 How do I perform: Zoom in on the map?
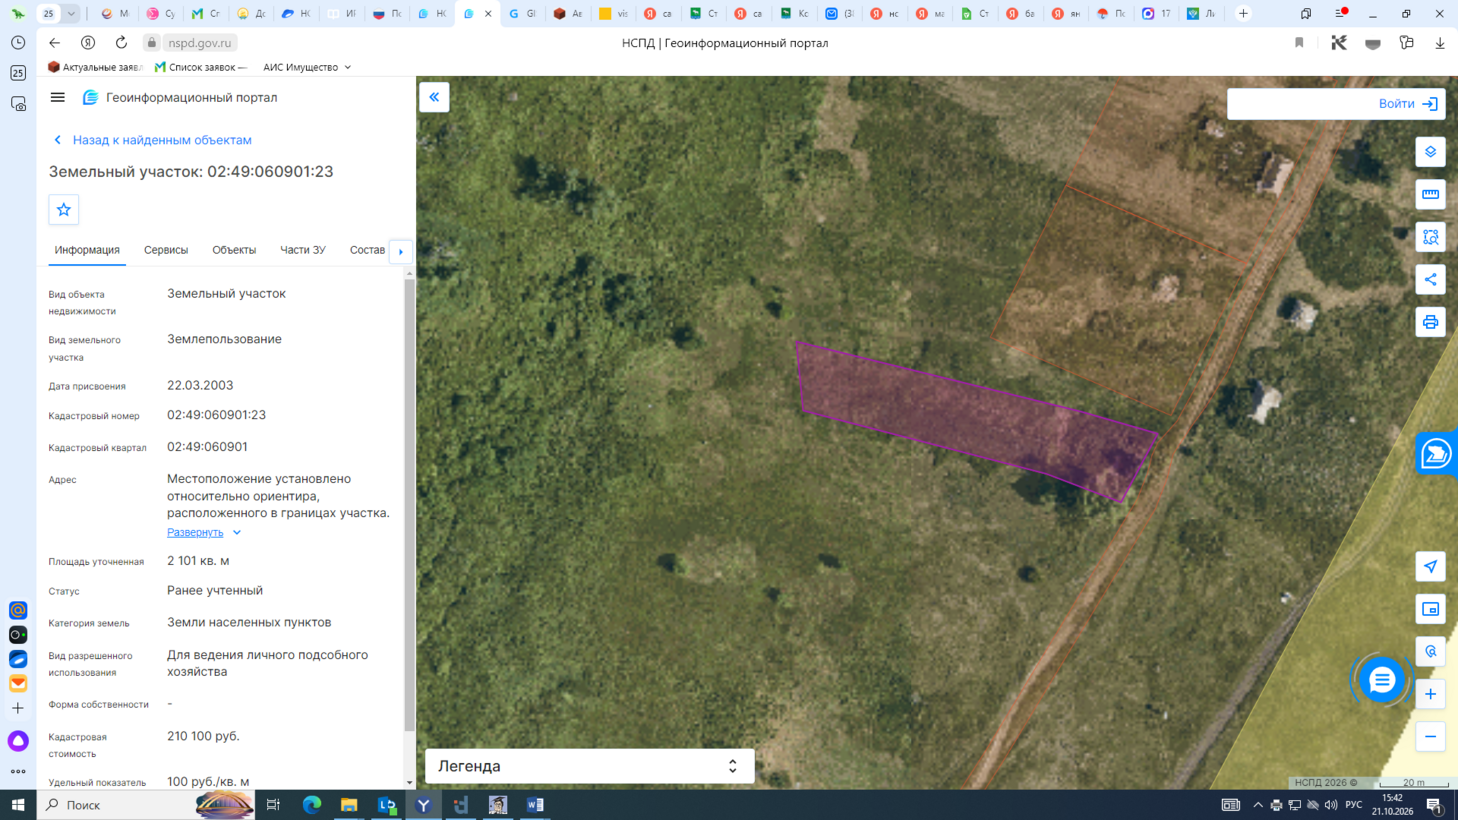pos(1430,694)
